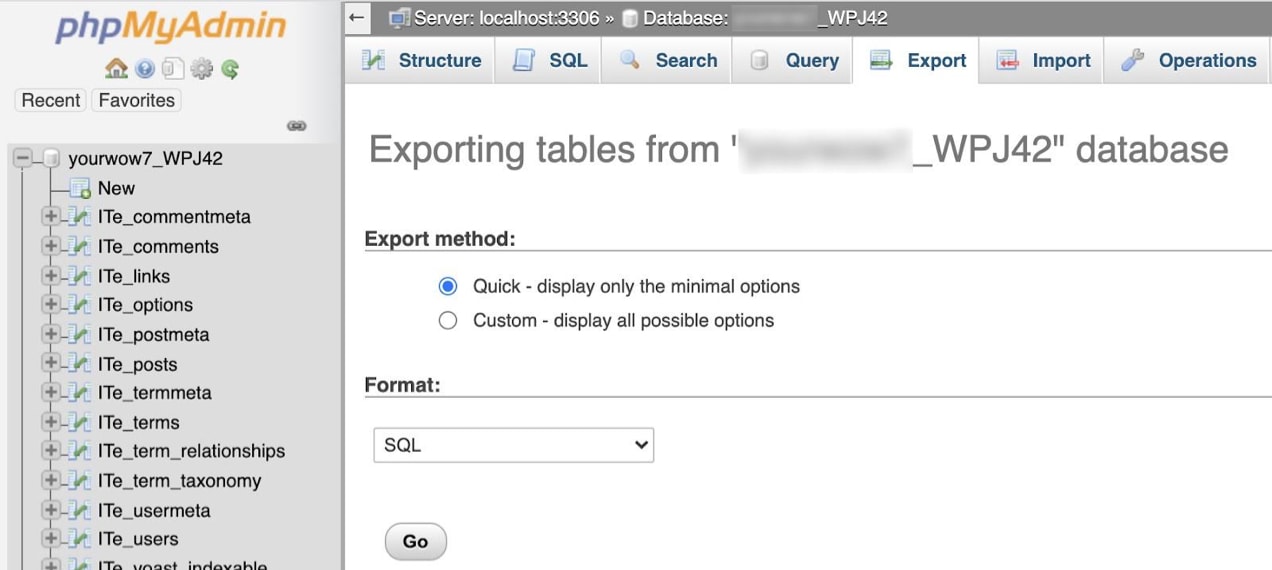Image resolution: width=1272 pixels, height=570 pixels.
Task: Select the Custom export method radio
Action: (448, 321)
